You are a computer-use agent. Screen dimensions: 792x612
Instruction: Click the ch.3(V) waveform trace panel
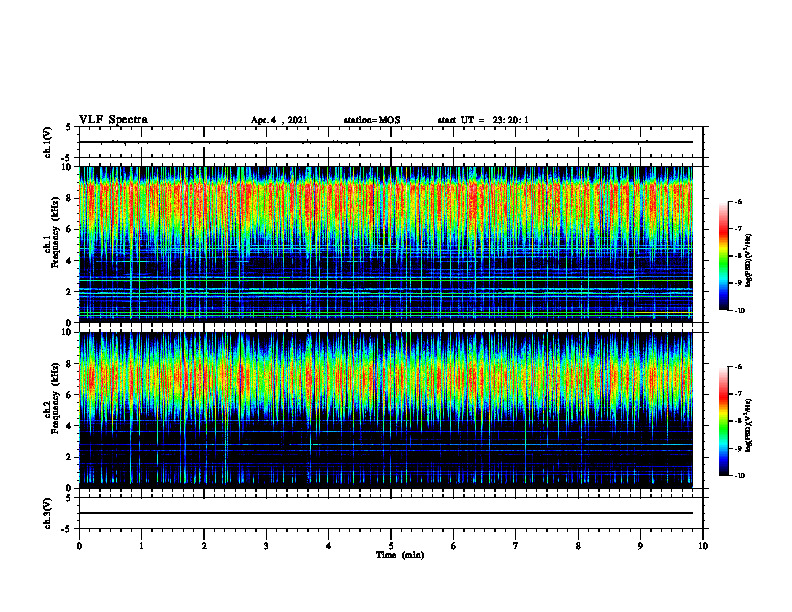[391, 513]
